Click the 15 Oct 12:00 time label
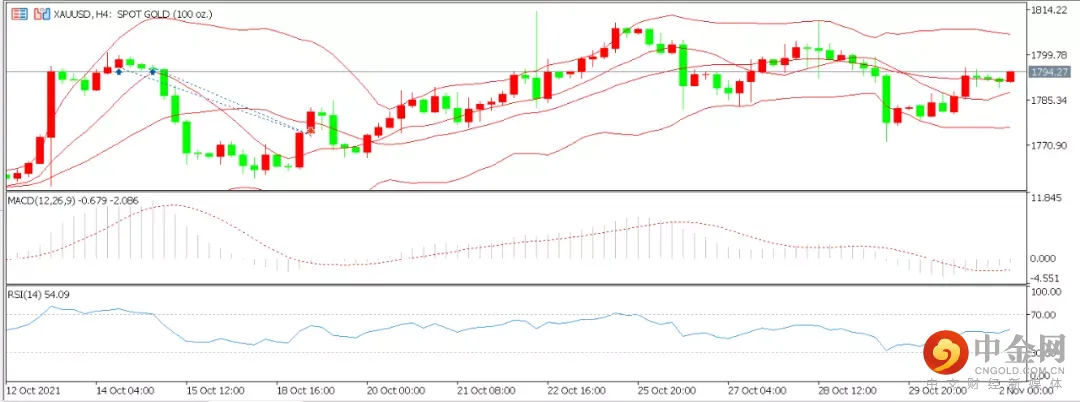The image size is (1080, 402). 215,390
